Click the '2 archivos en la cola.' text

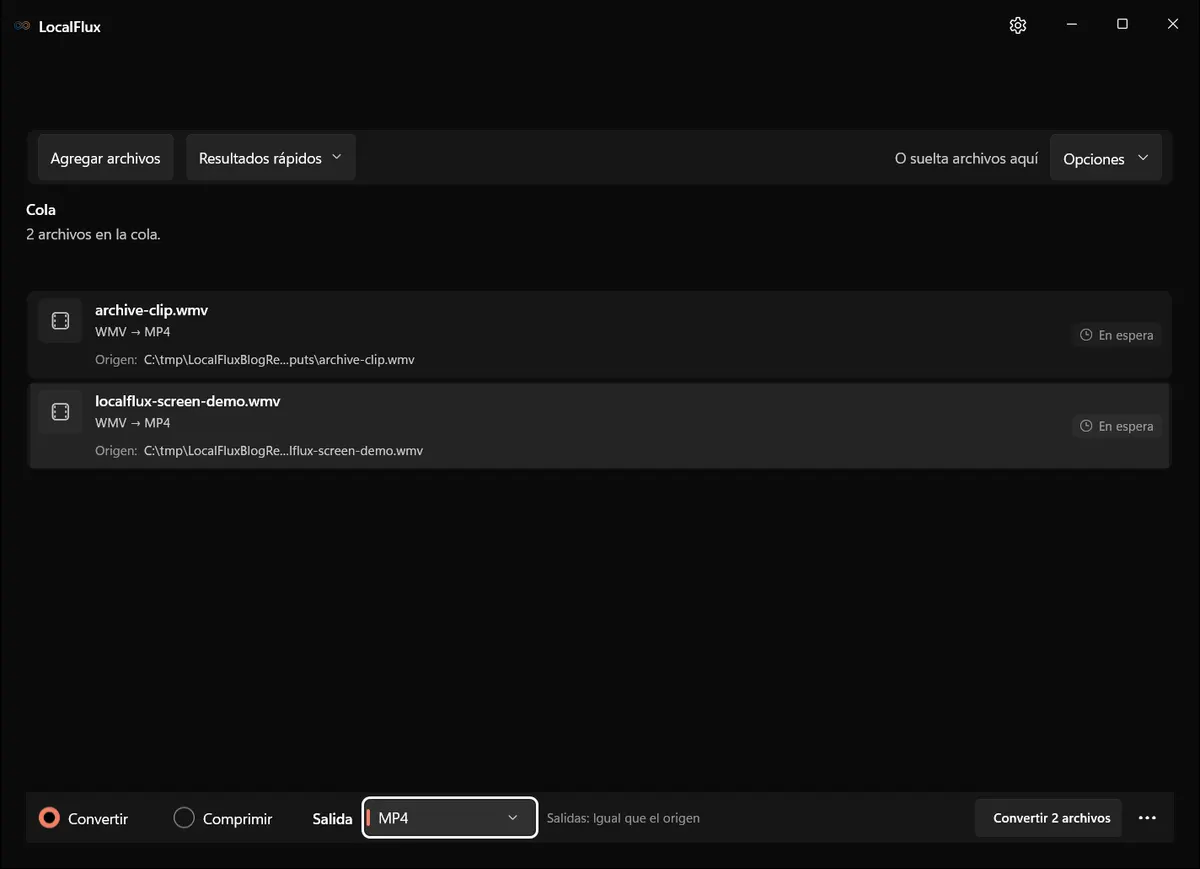pos(93,235)
